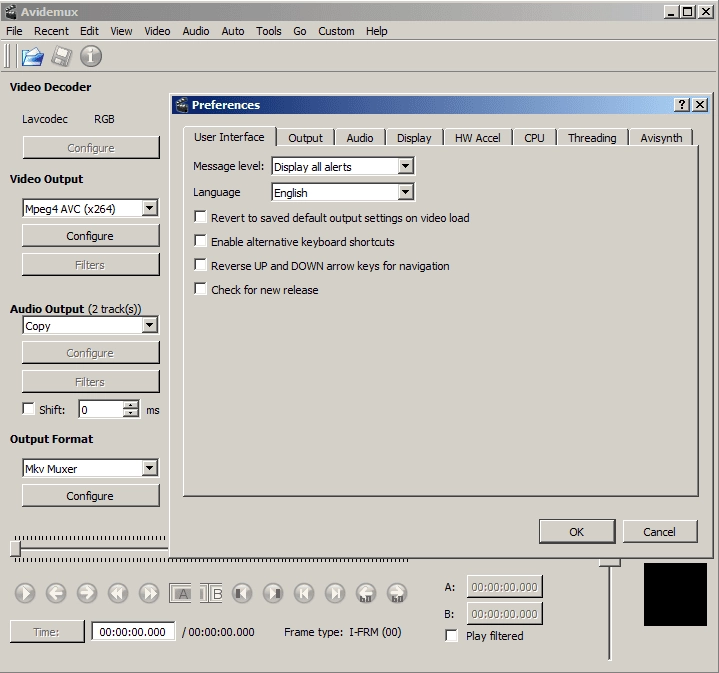719x673 pixels.
Task: Close the Preferences dialog with X
Action: (x=700, y=105)
